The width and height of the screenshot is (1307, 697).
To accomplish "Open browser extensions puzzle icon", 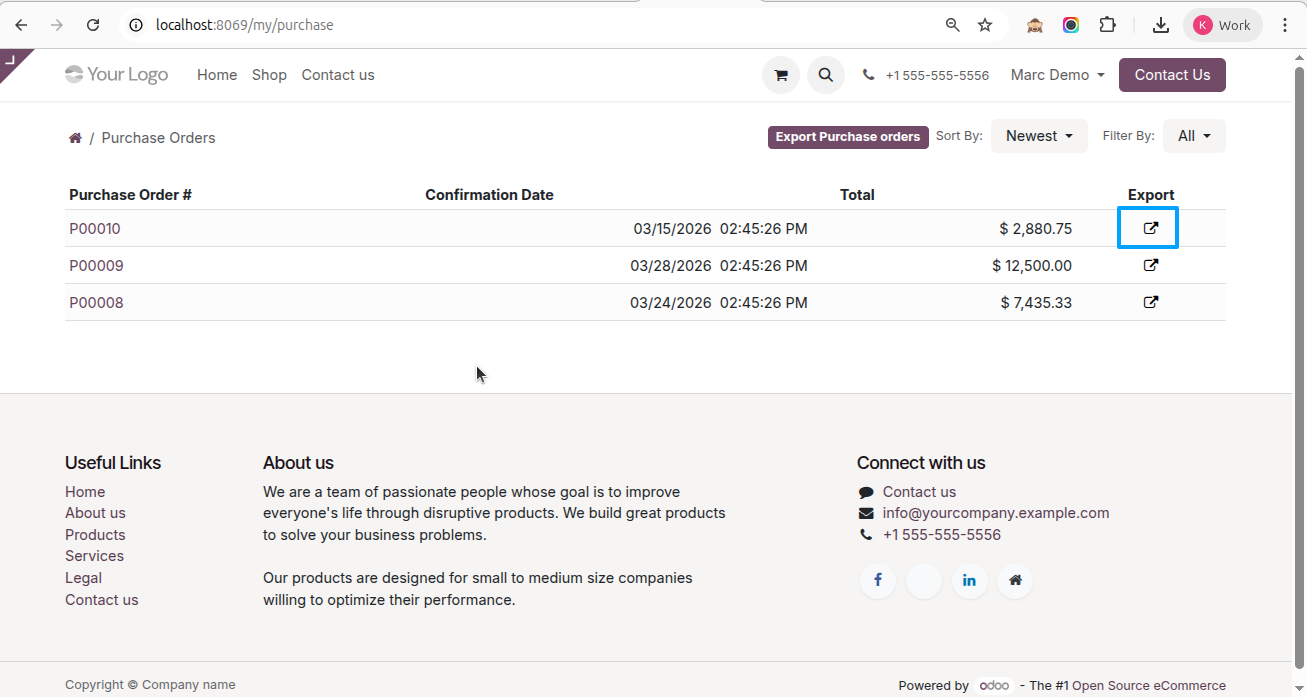I will coord(1107,25).
